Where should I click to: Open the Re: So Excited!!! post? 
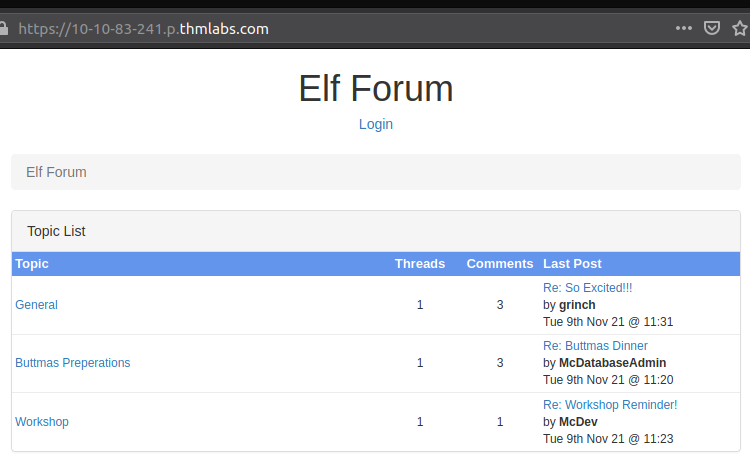click(587, 288)
